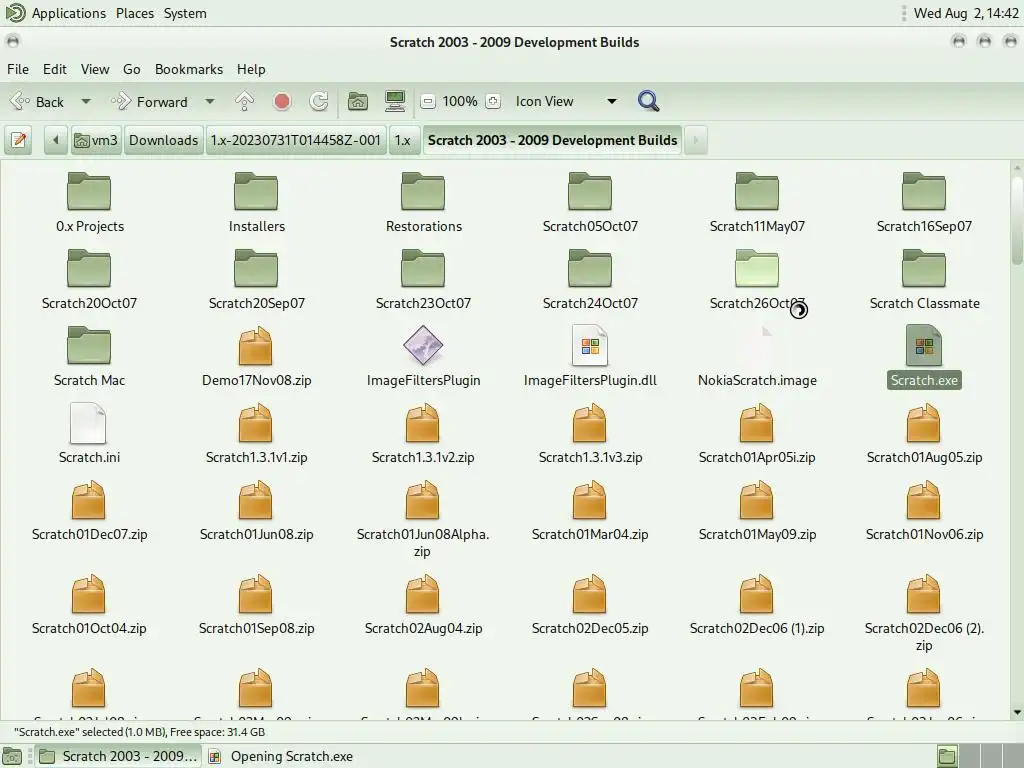Reload the current folder
1024x768 pixels.
(319, 101)
